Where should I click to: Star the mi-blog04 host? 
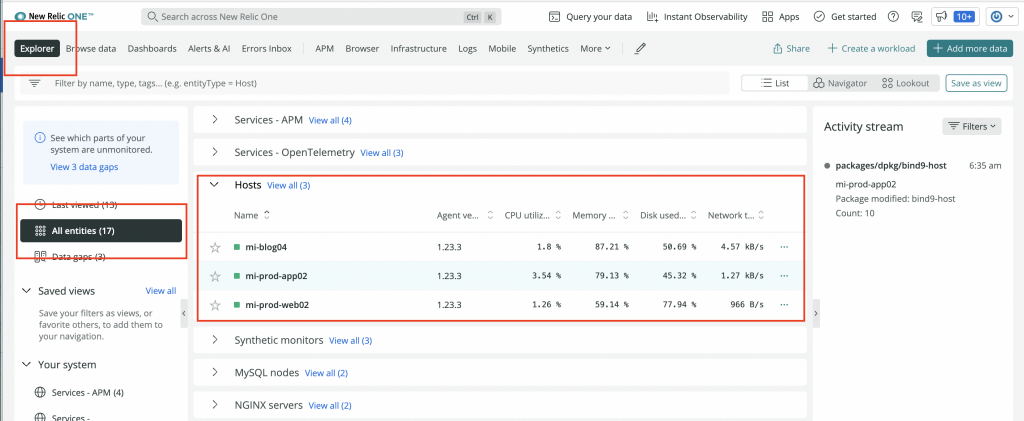[x=216, y=247]
